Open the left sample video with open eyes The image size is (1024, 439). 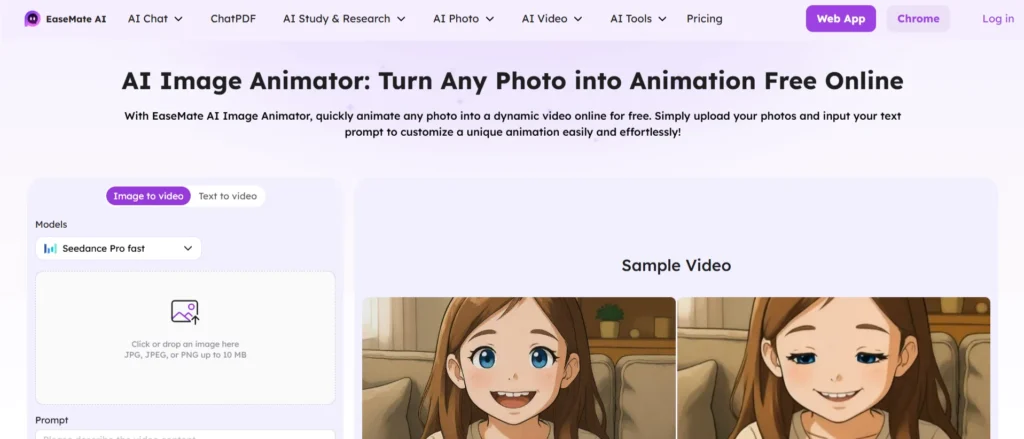click(x=519, y=368)
